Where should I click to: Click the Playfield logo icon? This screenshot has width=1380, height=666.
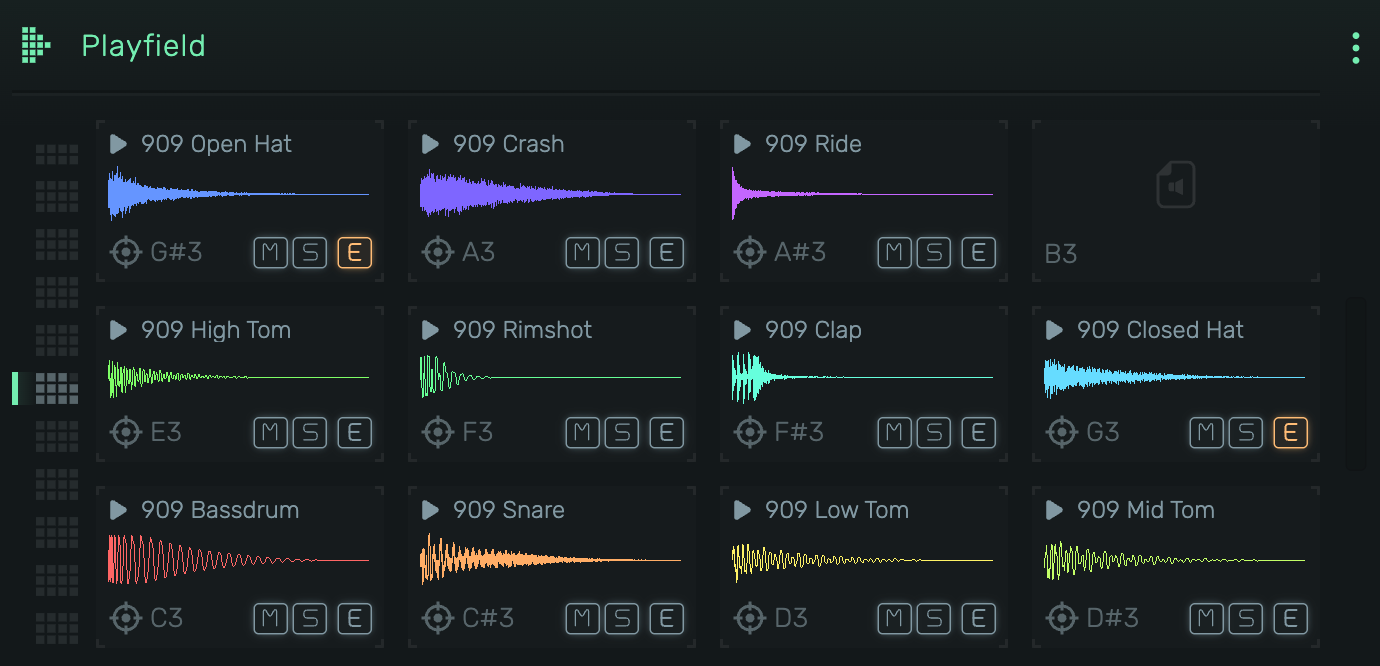pyautogui.click(x=36, y=45)
